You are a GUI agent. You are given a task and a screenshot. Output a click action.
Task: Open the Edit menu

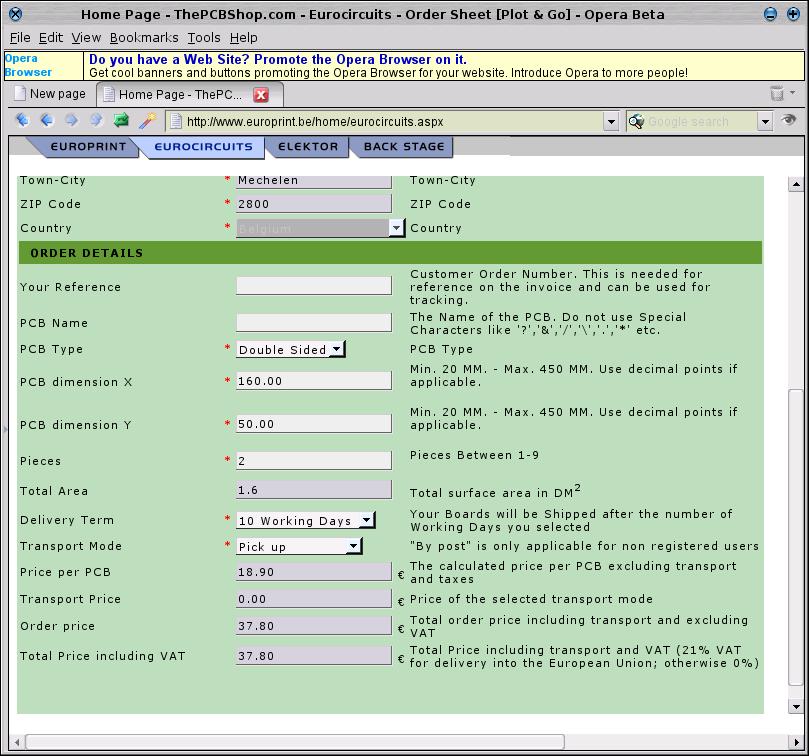(51, 38)
